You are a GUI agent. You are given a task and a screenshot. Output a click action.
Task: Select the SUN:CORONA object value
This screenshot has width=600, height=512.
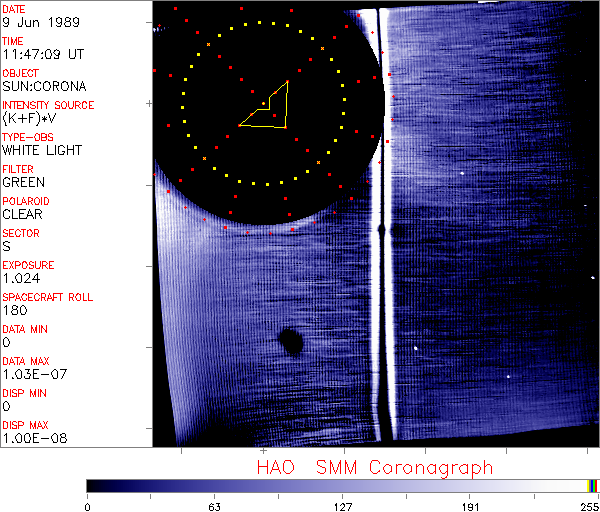coord(44,86)
